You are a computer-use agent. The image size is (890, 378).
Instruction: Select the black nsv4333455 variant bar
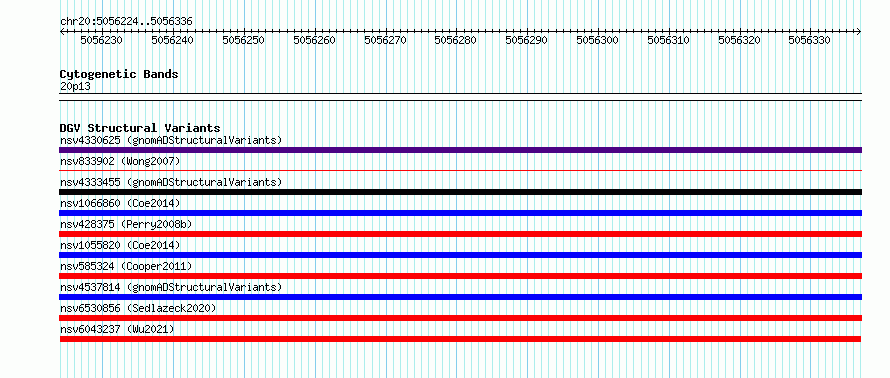[x=460, y=192]
